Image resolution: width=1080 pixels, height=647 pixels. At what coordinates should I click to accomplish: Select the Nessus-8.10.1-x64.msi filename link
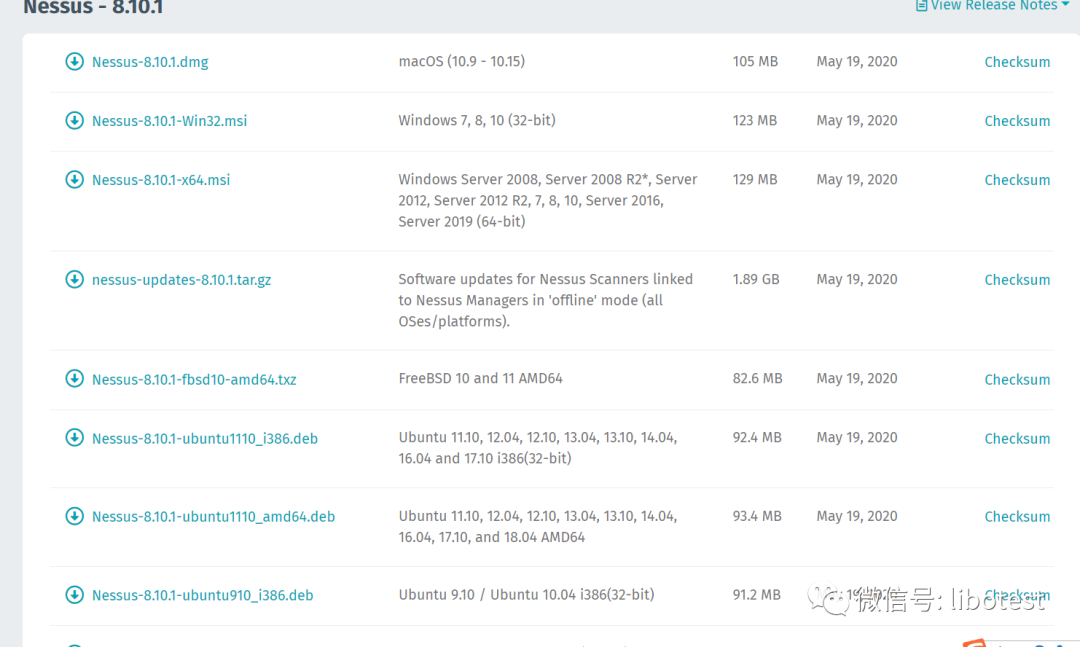point(161,180)
